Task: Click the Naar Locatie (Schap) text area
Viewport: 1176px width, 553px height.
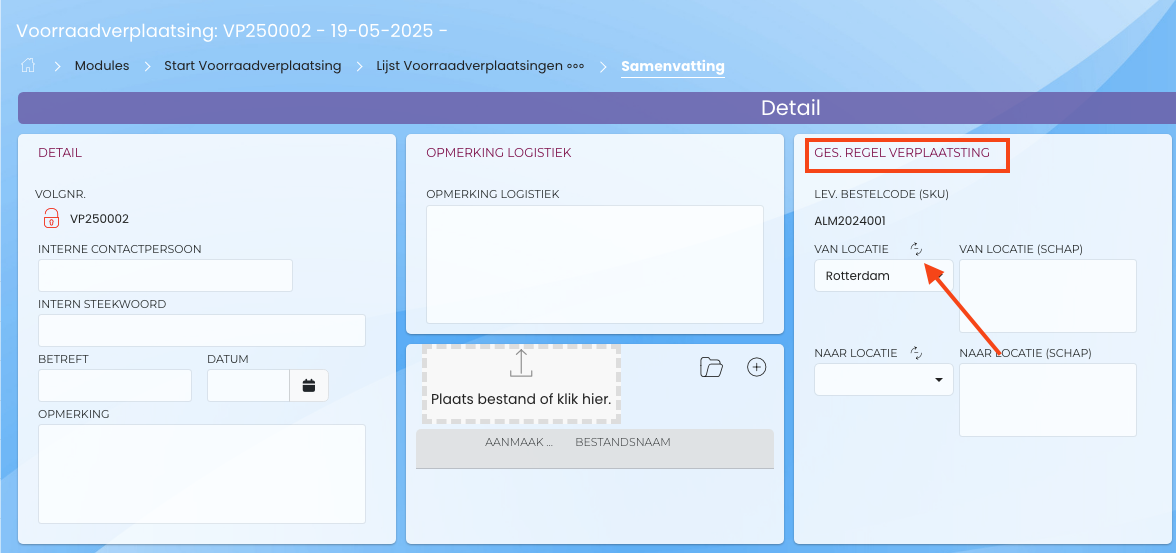Action: click(x=1048, y=400)
